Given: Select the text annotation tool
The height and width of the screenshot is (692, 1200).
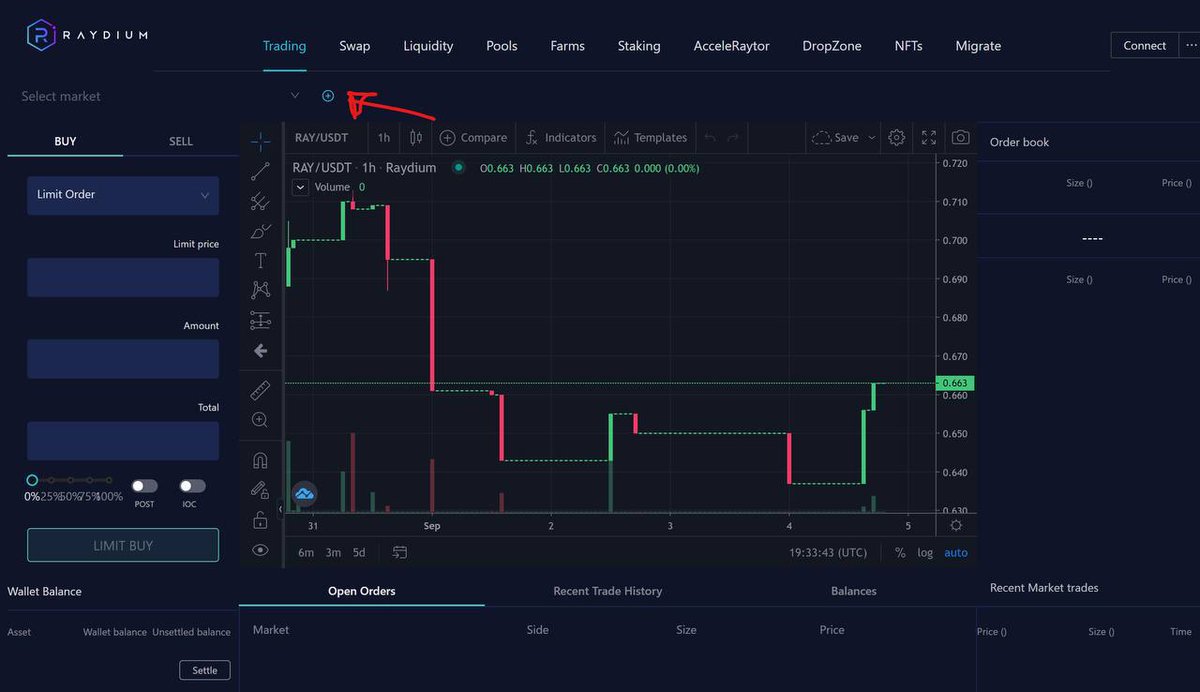Looking at the screenshot, I should click(260, 261).
